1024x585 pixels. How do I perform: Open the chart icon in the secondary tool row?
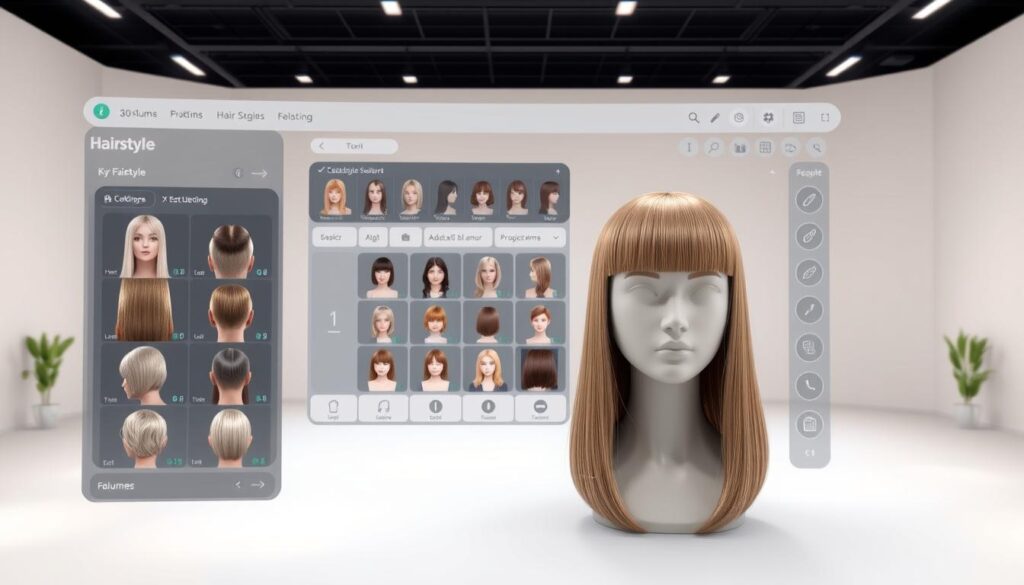739,148
